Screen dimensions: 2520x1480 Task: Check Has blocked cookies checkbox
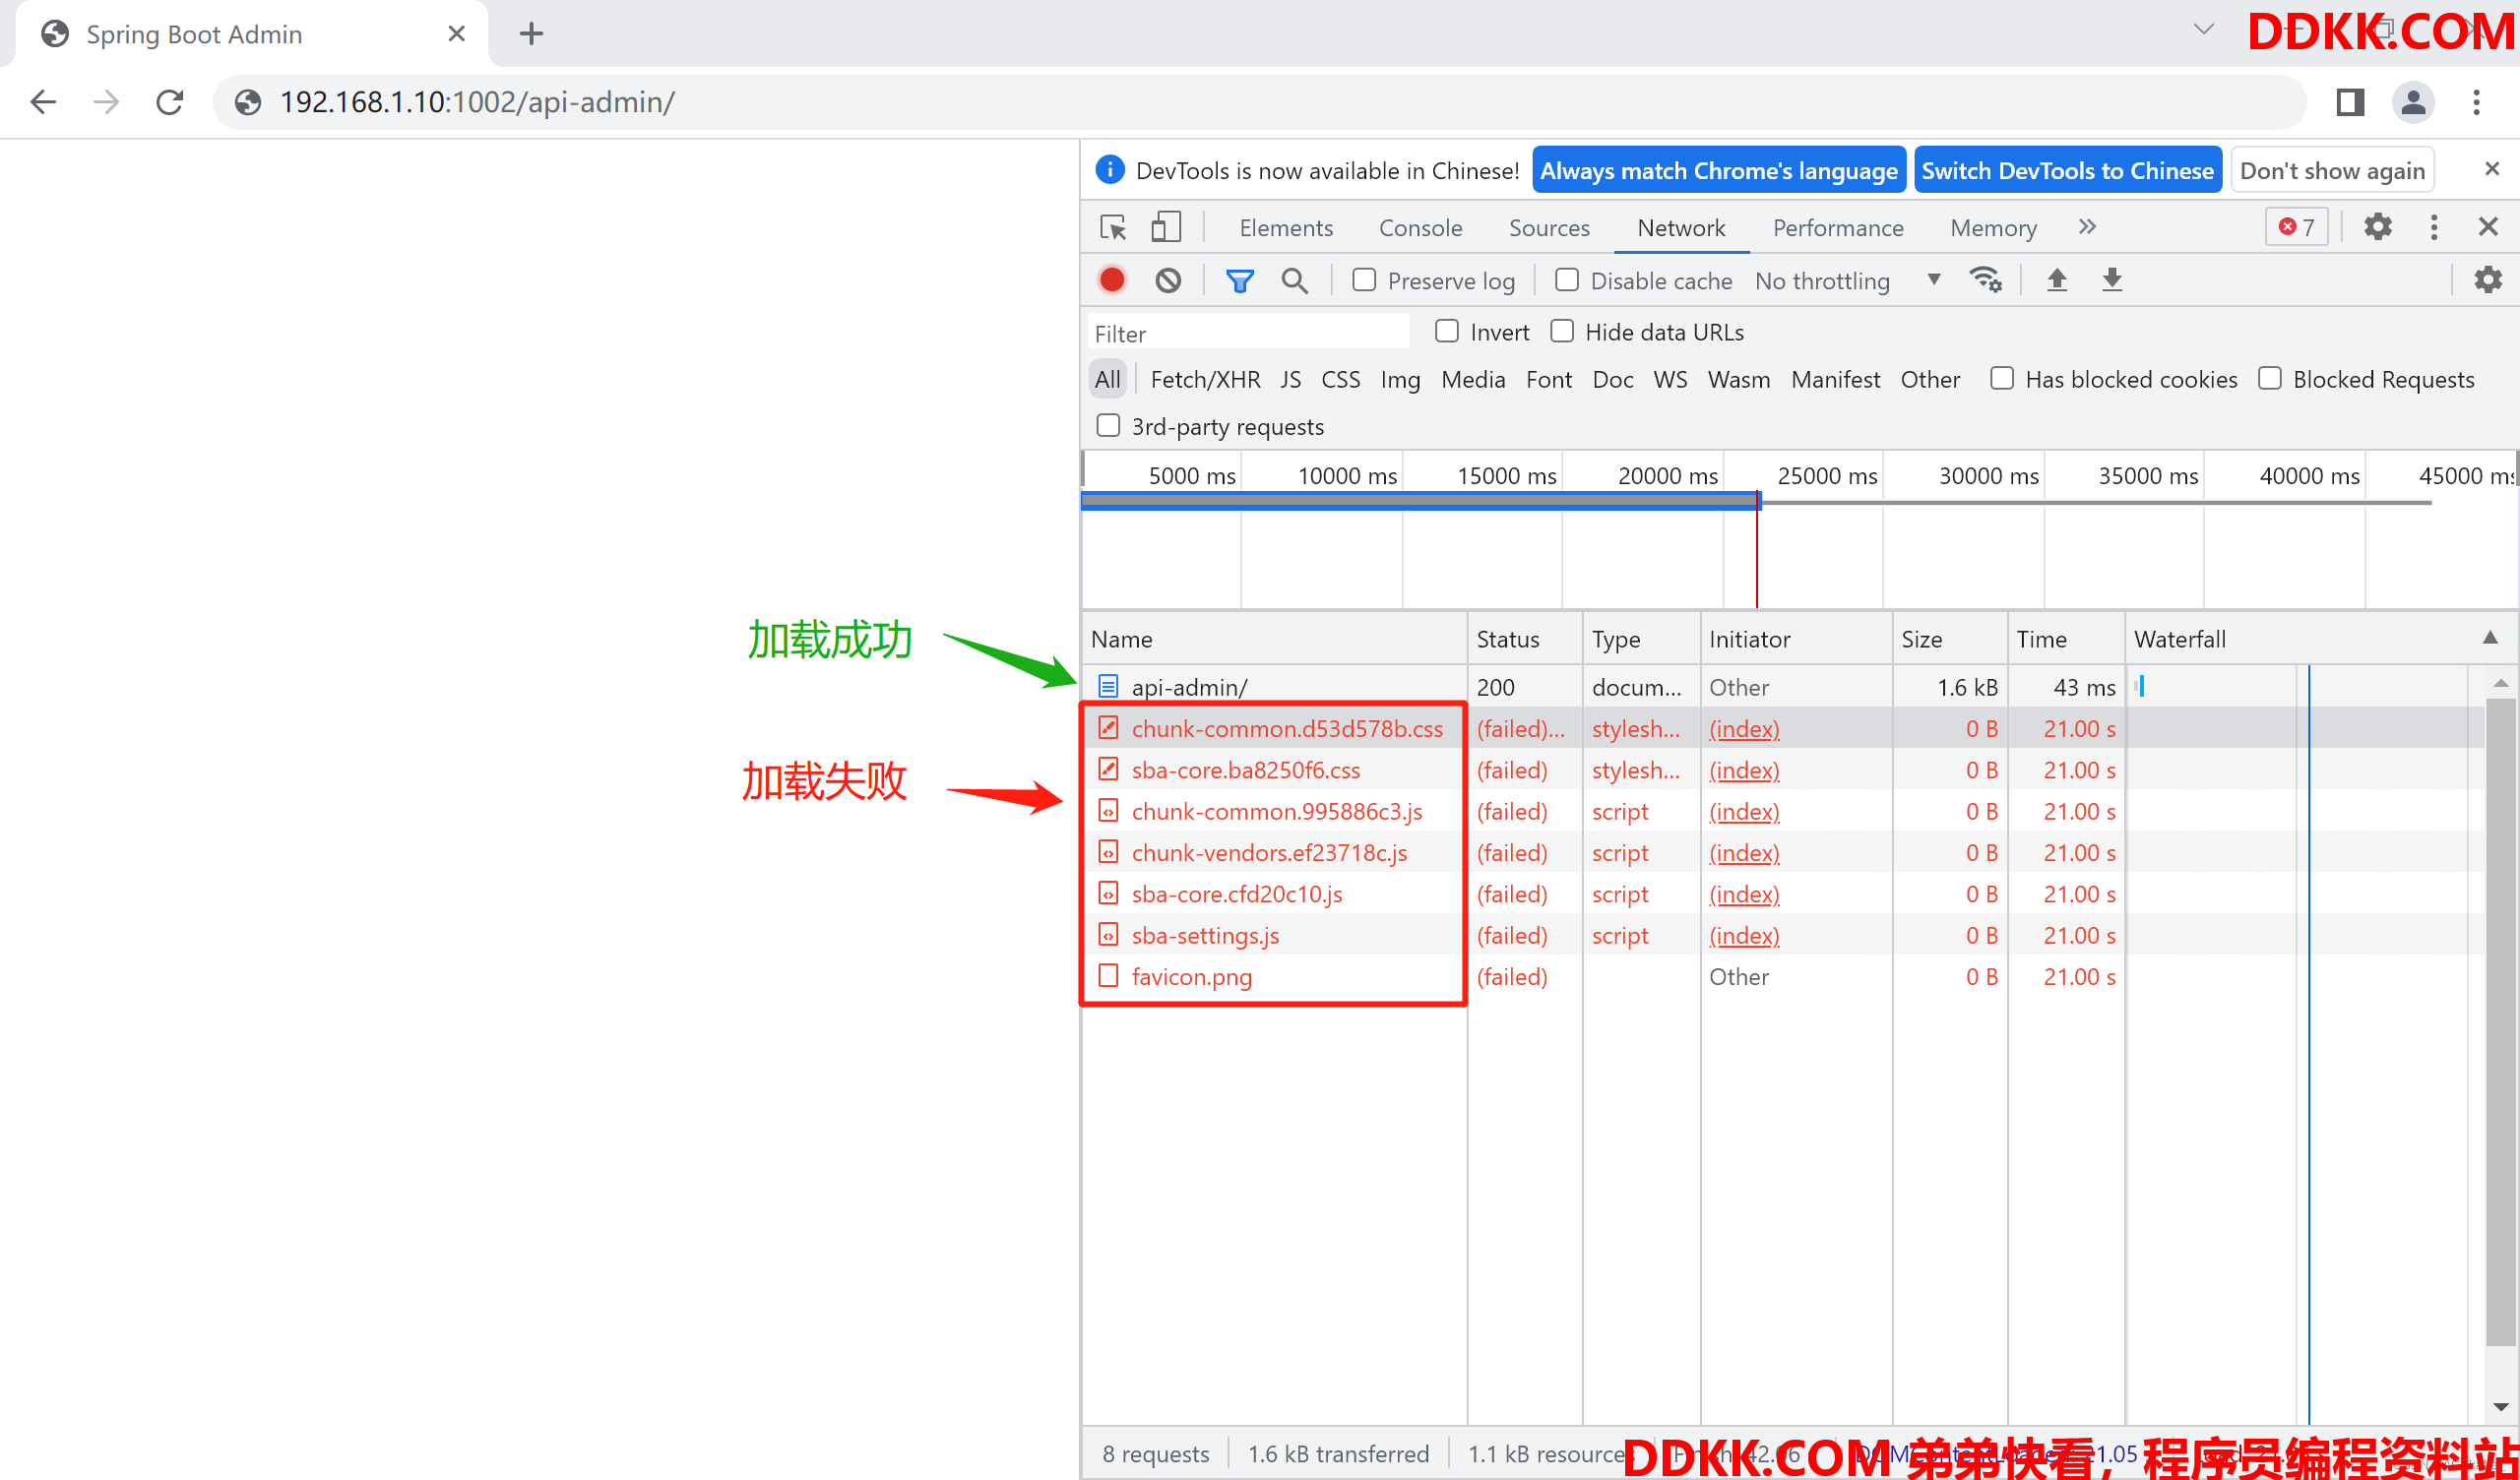point(2001,379)
